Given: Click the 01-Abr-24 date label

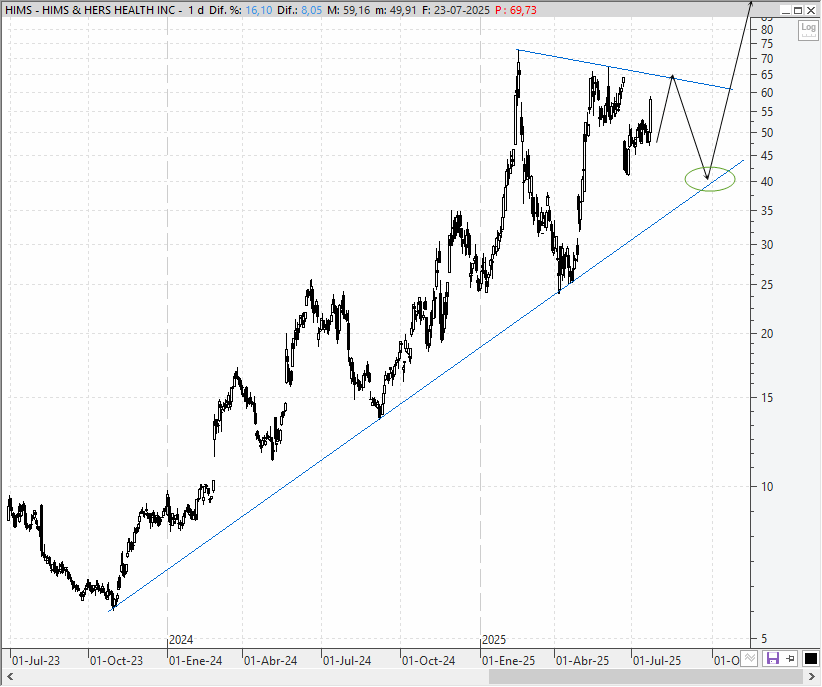Looking at the screenshot, I should (271, 660).
